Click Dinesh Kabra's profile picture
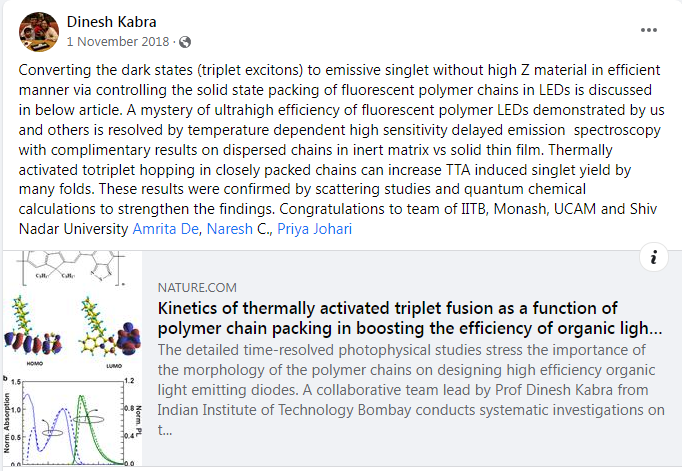 pos(36,31)
